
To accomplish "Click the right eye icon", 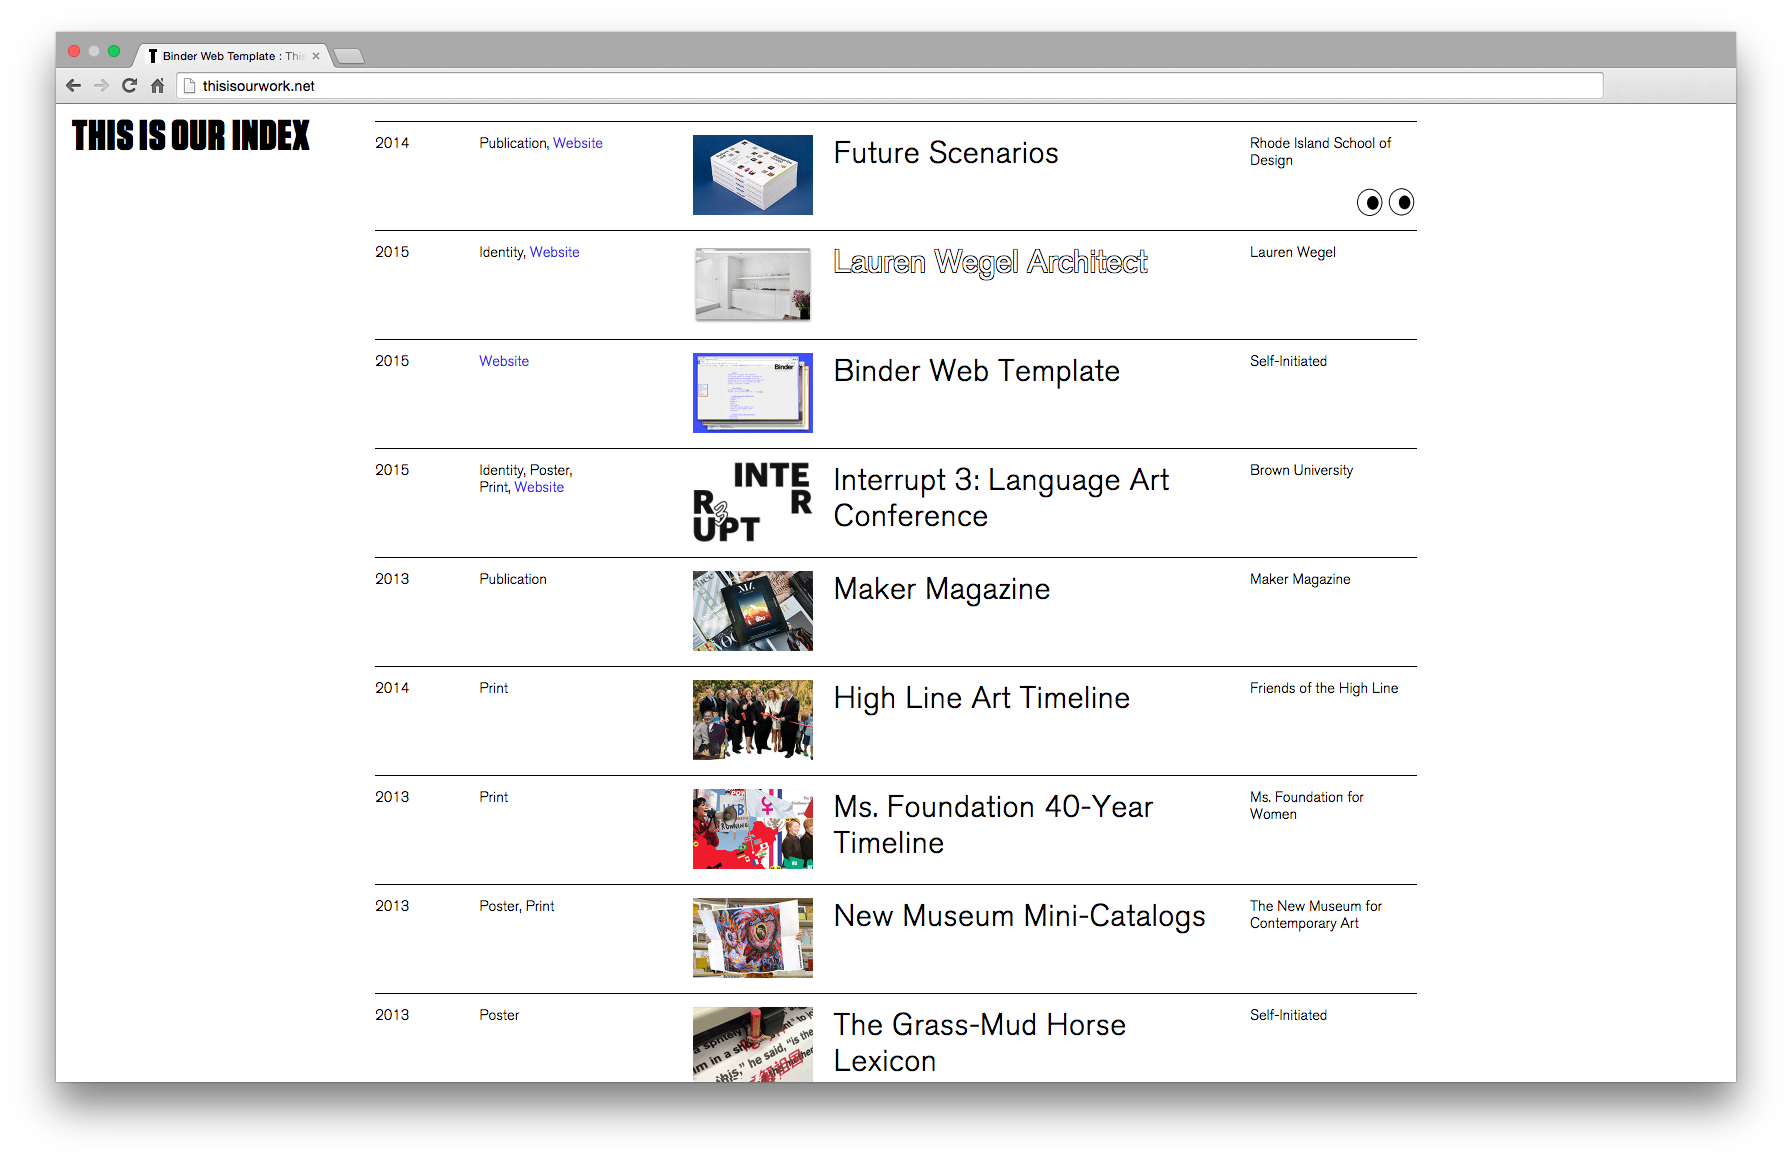I will coord(1402,203).
